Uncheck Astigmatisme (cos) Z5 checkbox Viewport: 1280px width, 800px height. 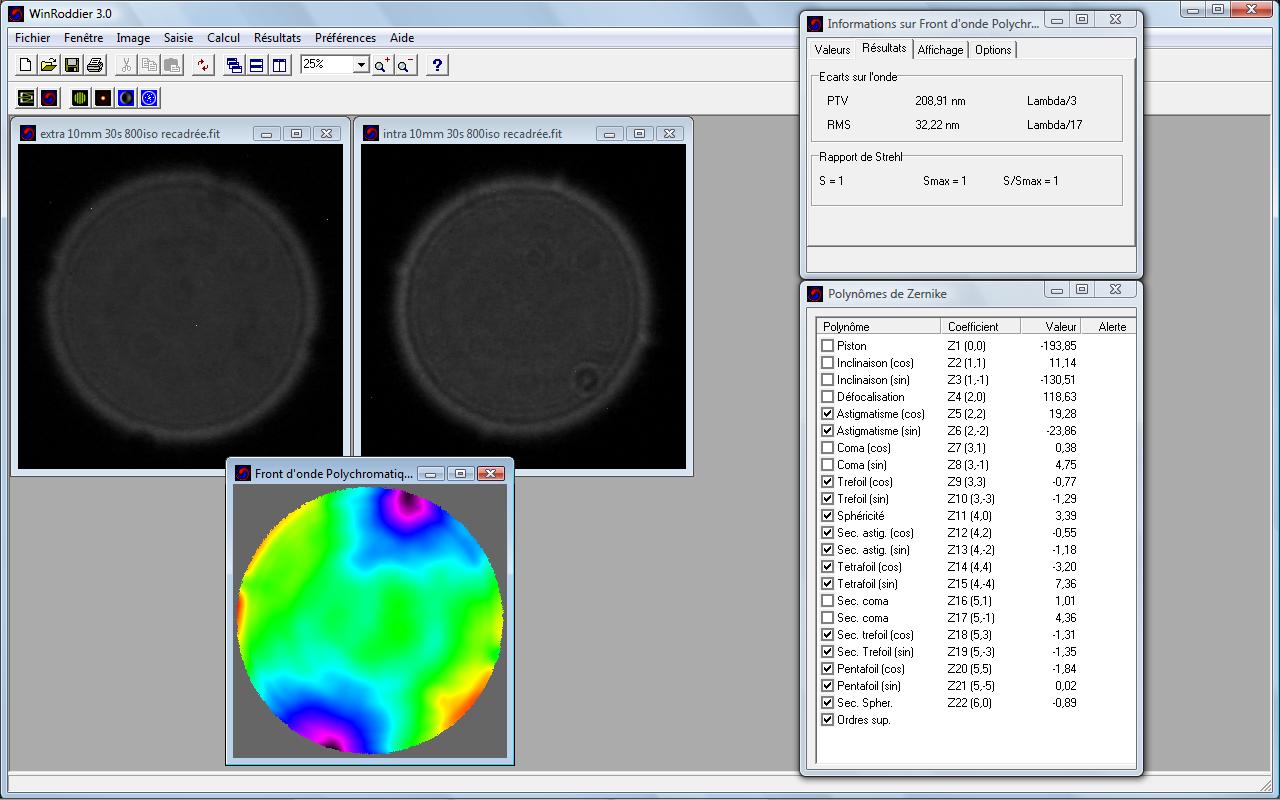[827, 414]
